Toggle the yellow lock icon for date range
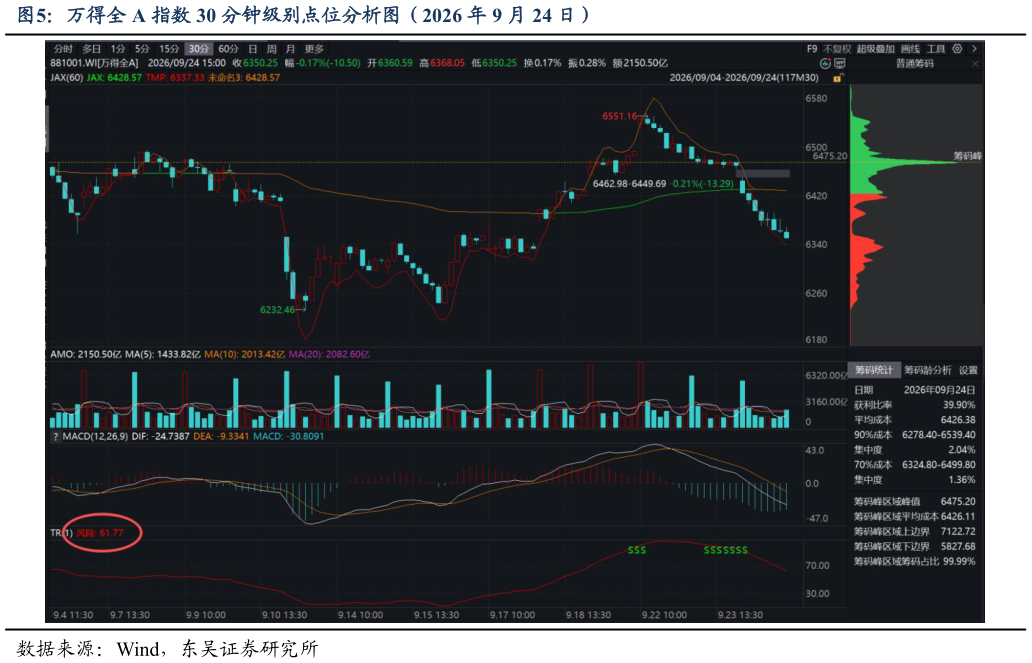The height and width of the screenshot is (663, 1032). [x=838, y=78]
